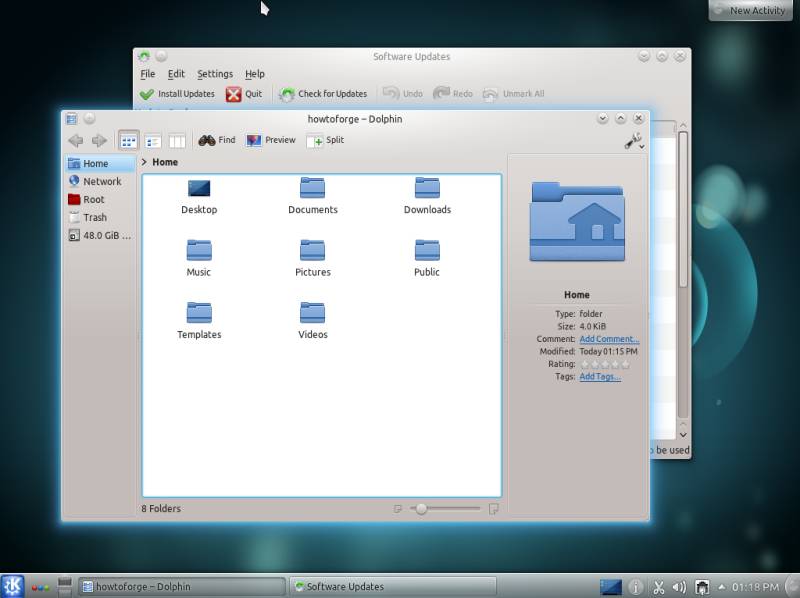Image resolution: width=800 pixels, height=598 pixels.
Task: Select Network in Places panel
Action: coord(100,181)
